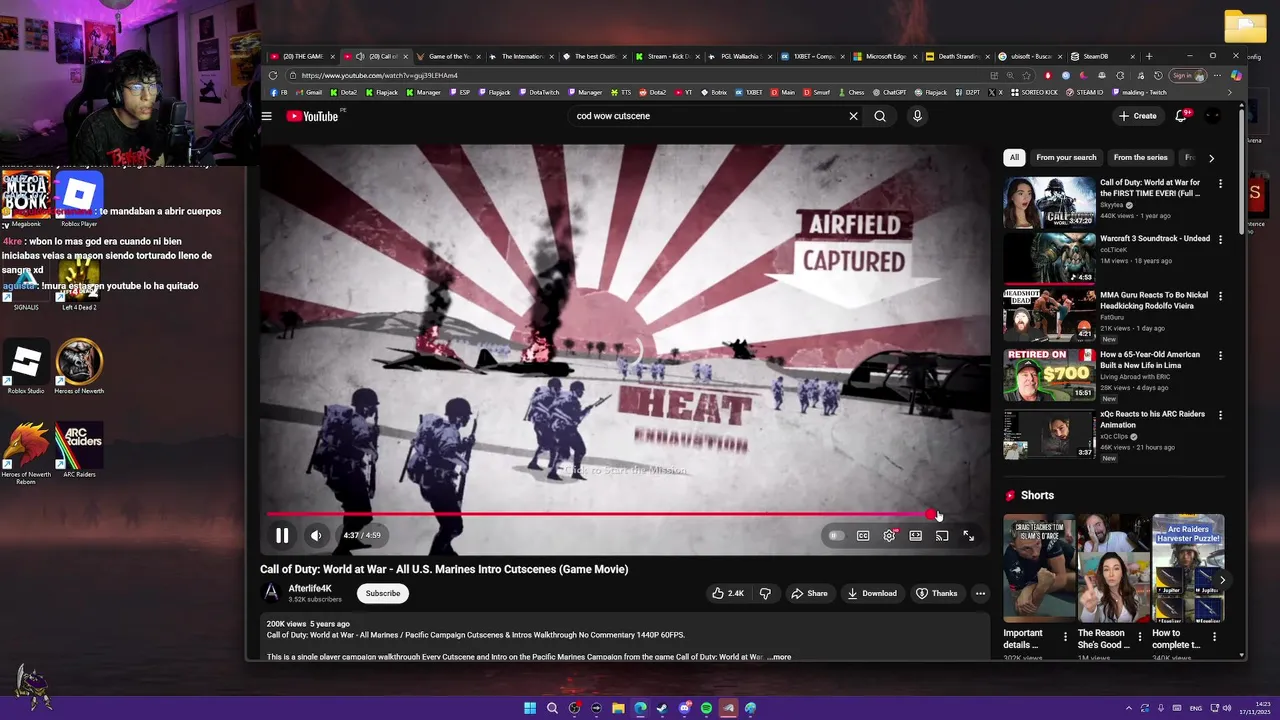Open options for the 65-Year-Old American video
The height and width of the screenshot is (720, 1280).
[x=1220, y=355]
